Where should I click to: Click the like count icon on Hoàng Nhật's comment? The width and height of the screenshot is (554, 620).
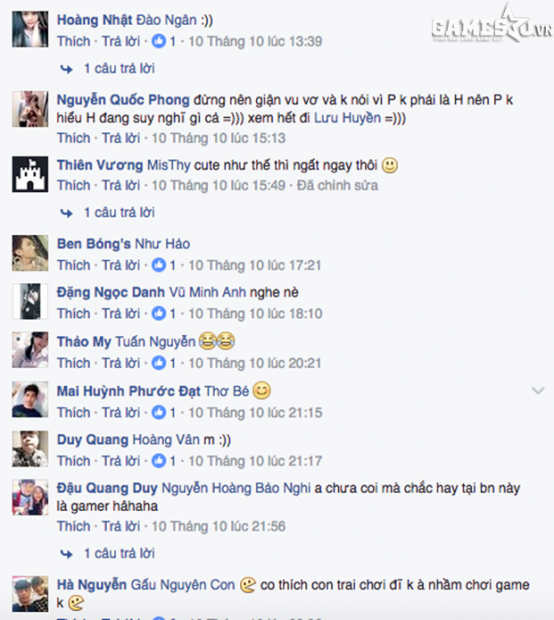[159, 41]
